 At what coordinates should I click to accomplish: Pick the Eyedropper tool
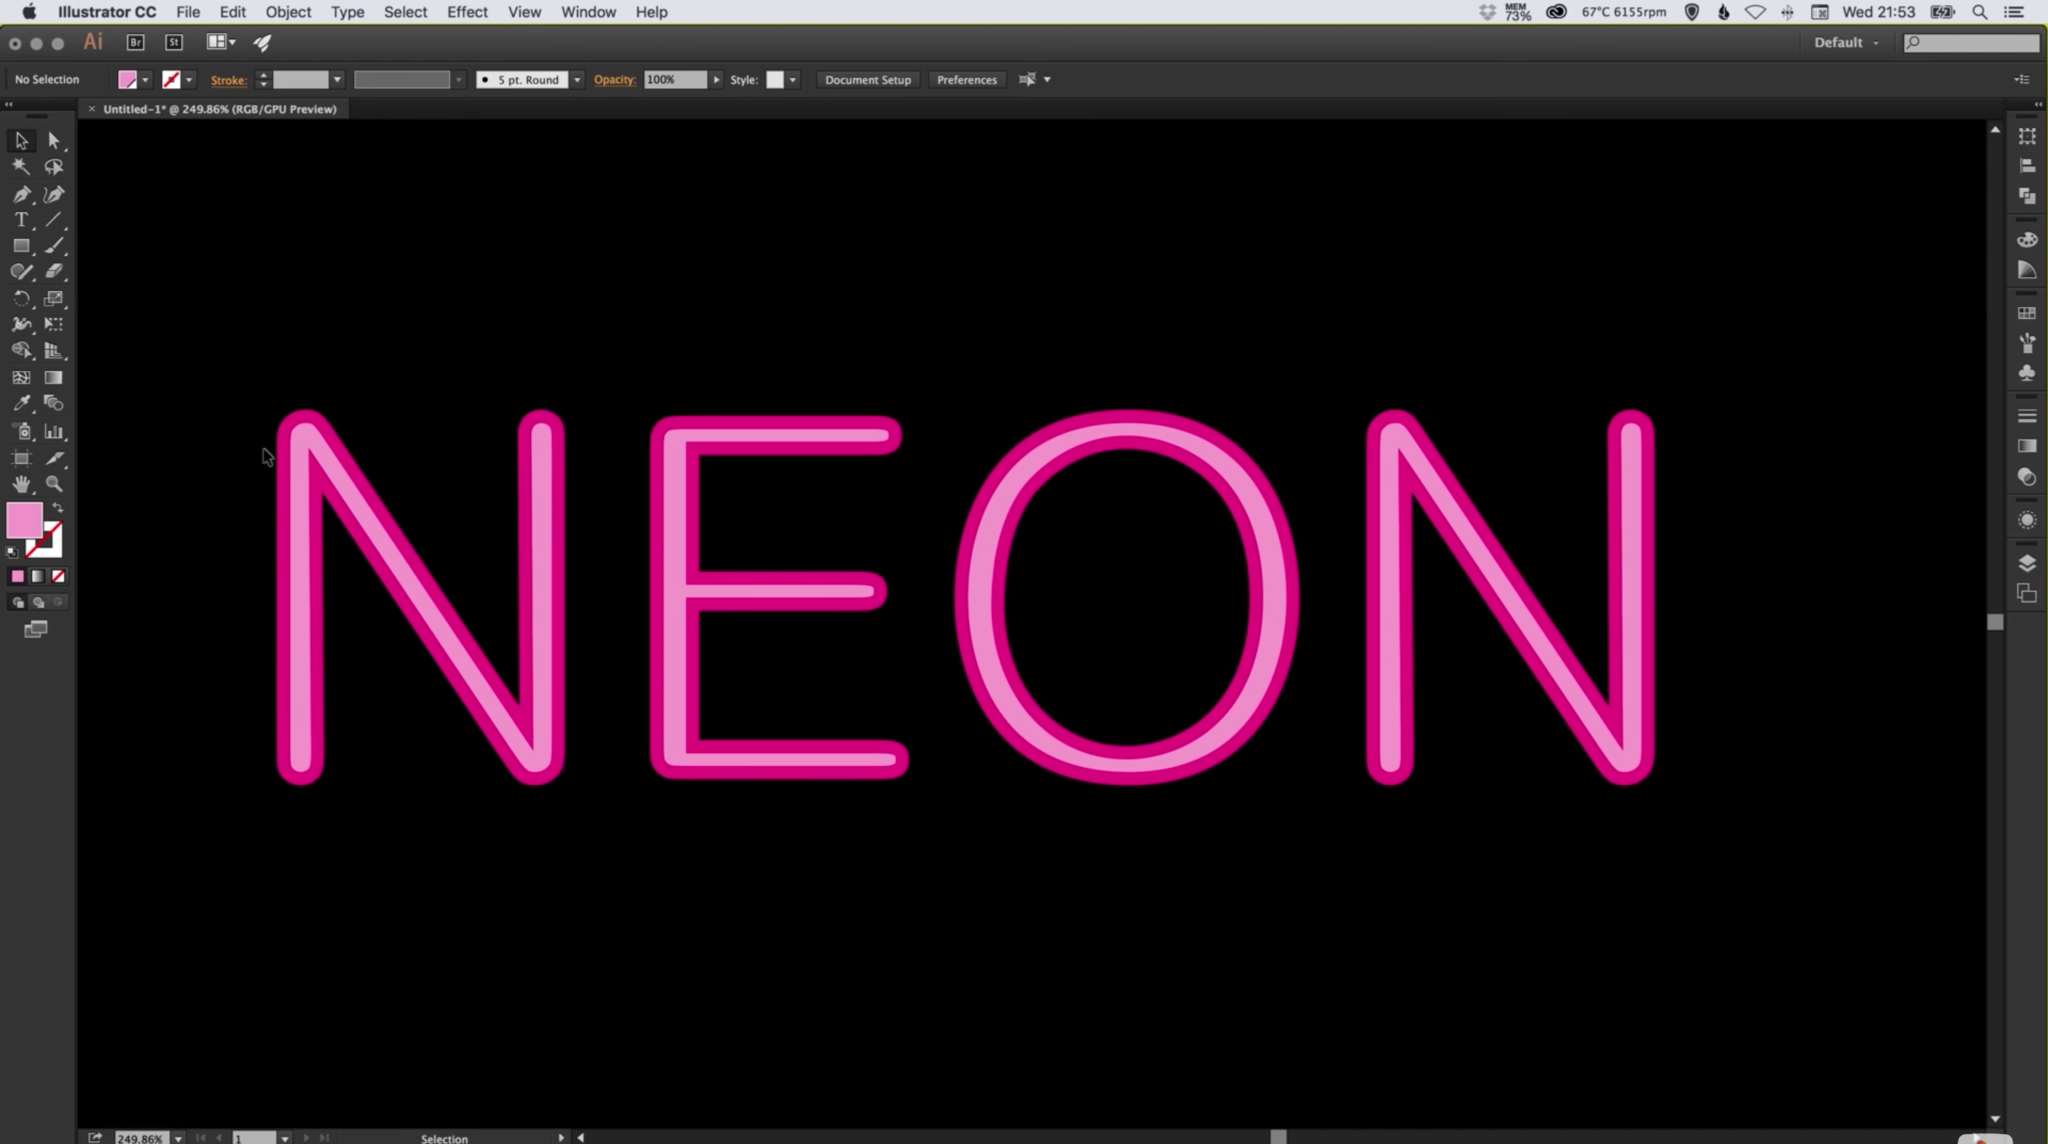pos(21,403)
